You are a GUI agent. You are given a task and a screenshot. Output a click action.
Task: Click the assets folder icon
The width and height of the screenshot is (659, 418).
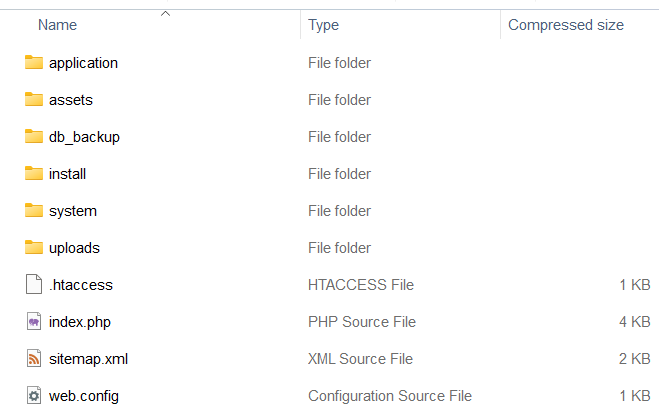pos(34,100)
